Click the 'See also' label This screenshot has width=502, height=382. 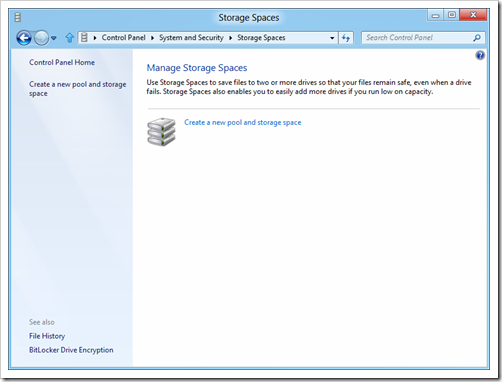click(42, 322)
